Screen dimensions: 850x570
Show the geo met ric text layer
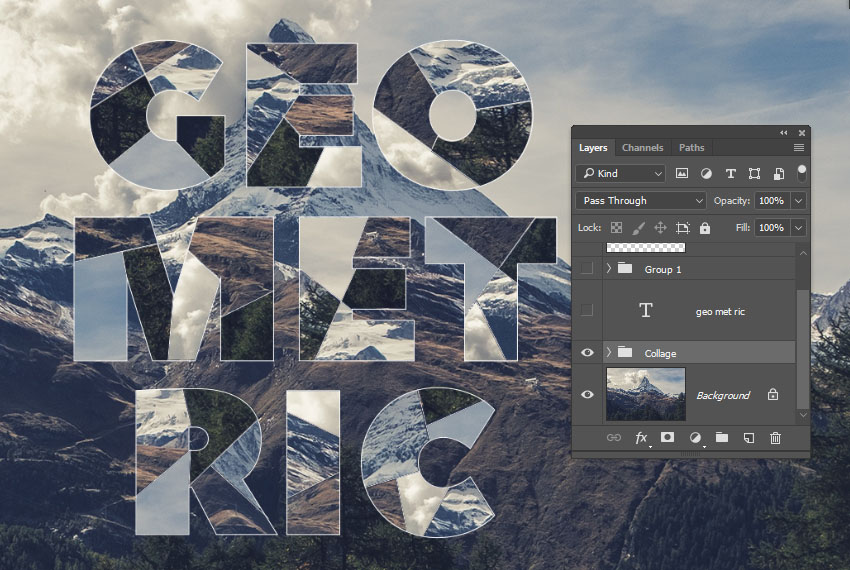[587, 310]
